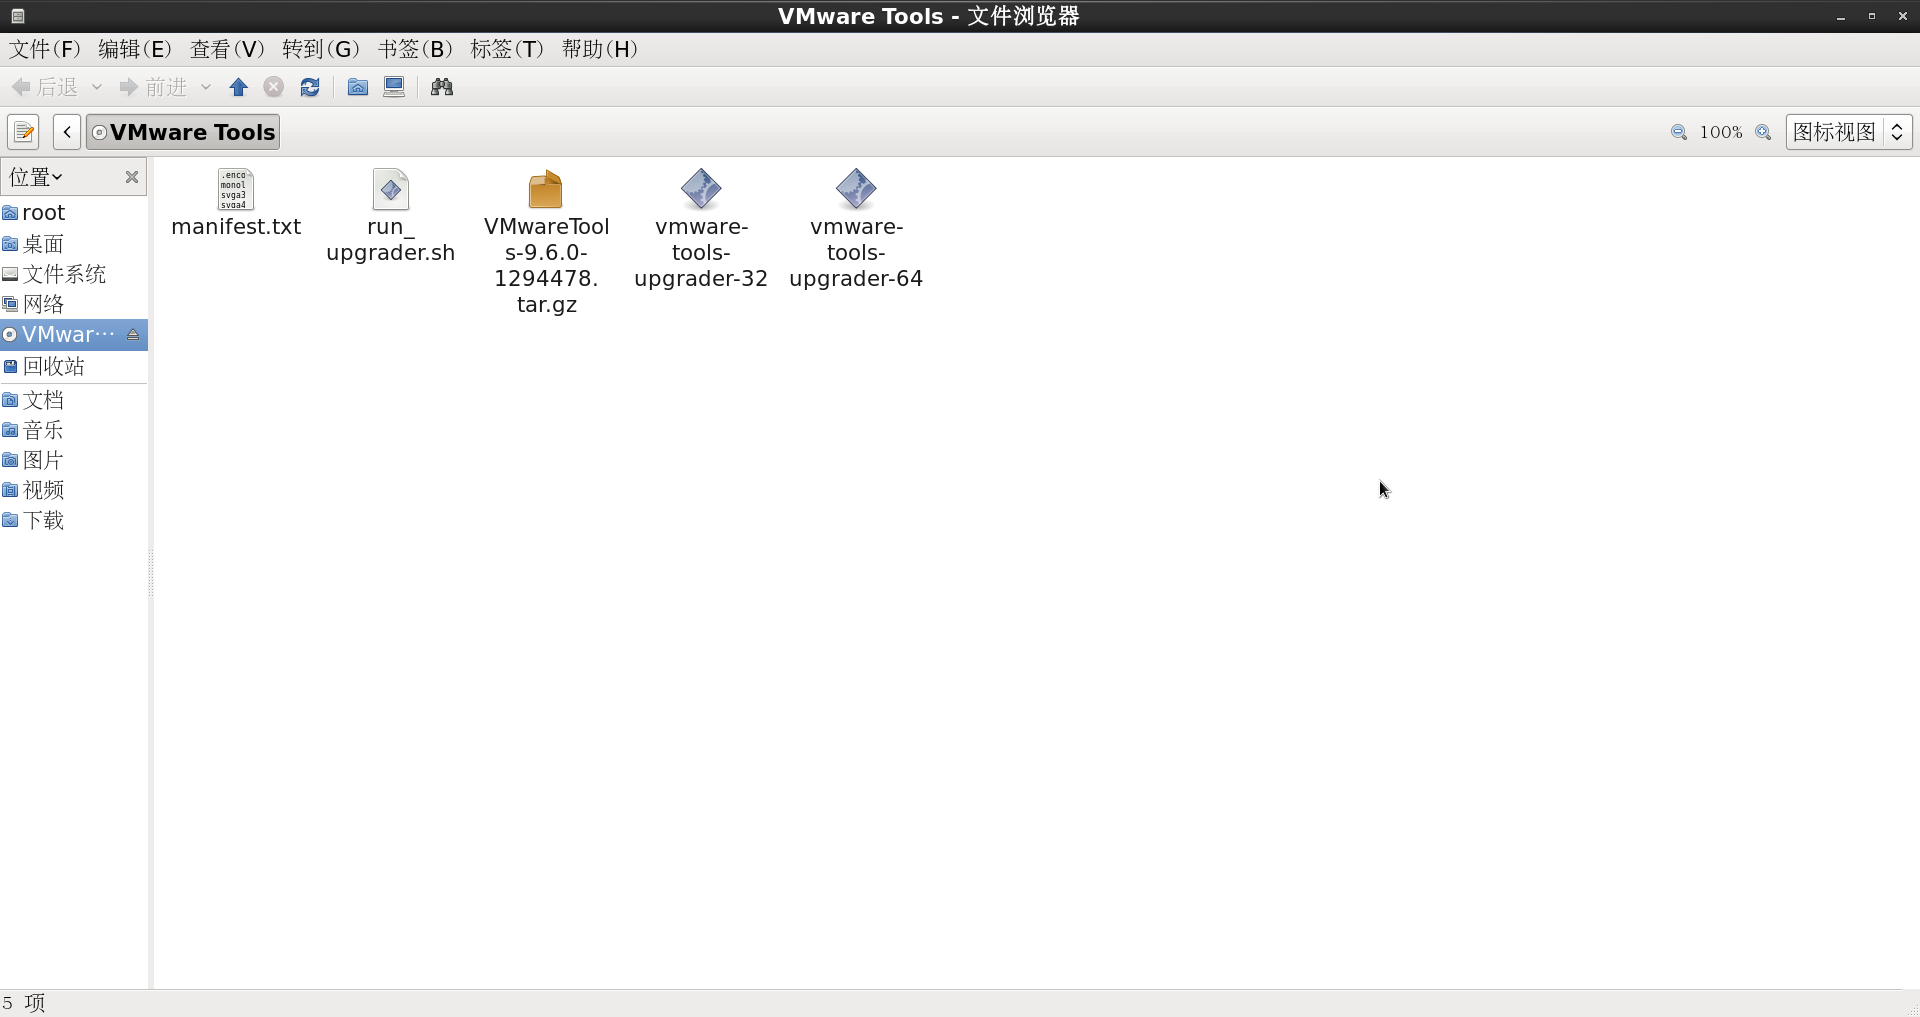The image size is (1920, 1017).
Task: Open the 图标视图 view mode dropdown
Action: 1849,132
